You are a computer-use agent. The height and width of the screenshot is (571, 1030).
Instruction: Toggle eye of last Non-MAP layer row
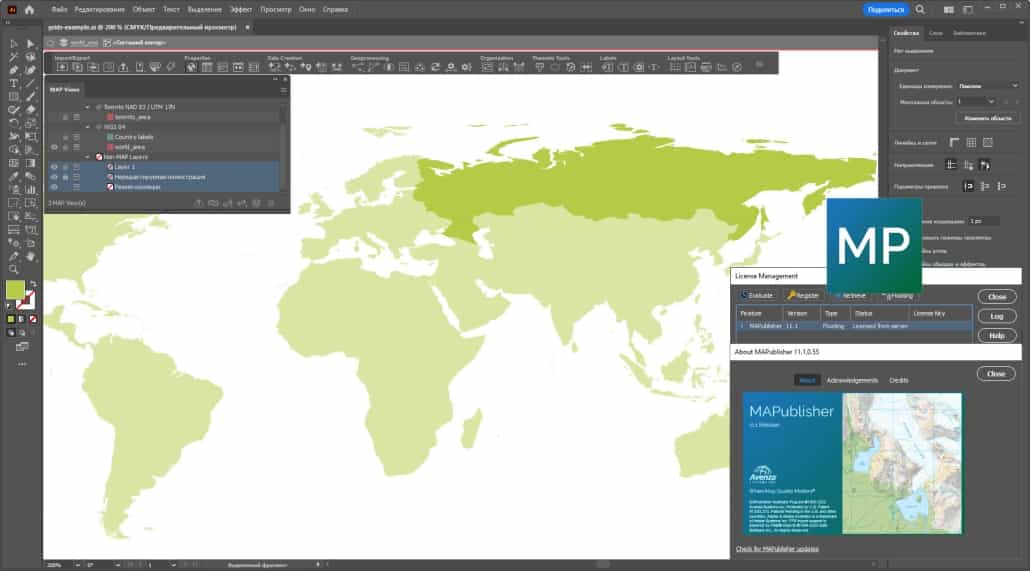click(x=54, y=187)
